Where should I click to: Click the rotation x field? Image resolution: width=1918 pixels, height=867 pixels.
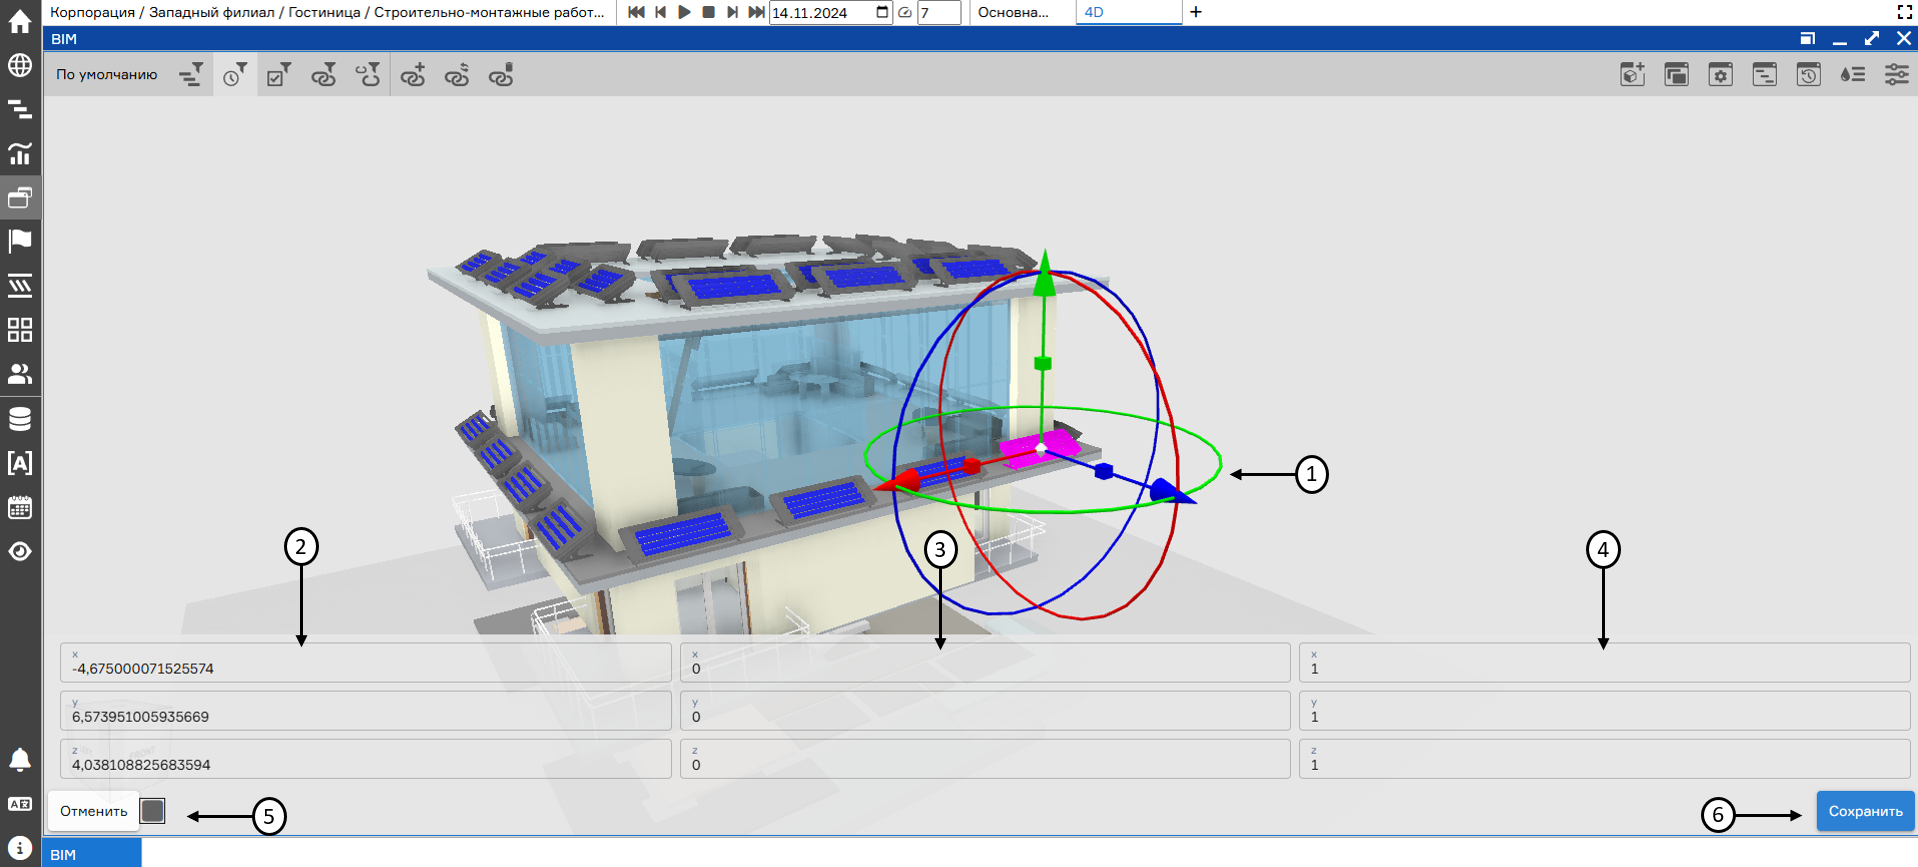point(985,663)
